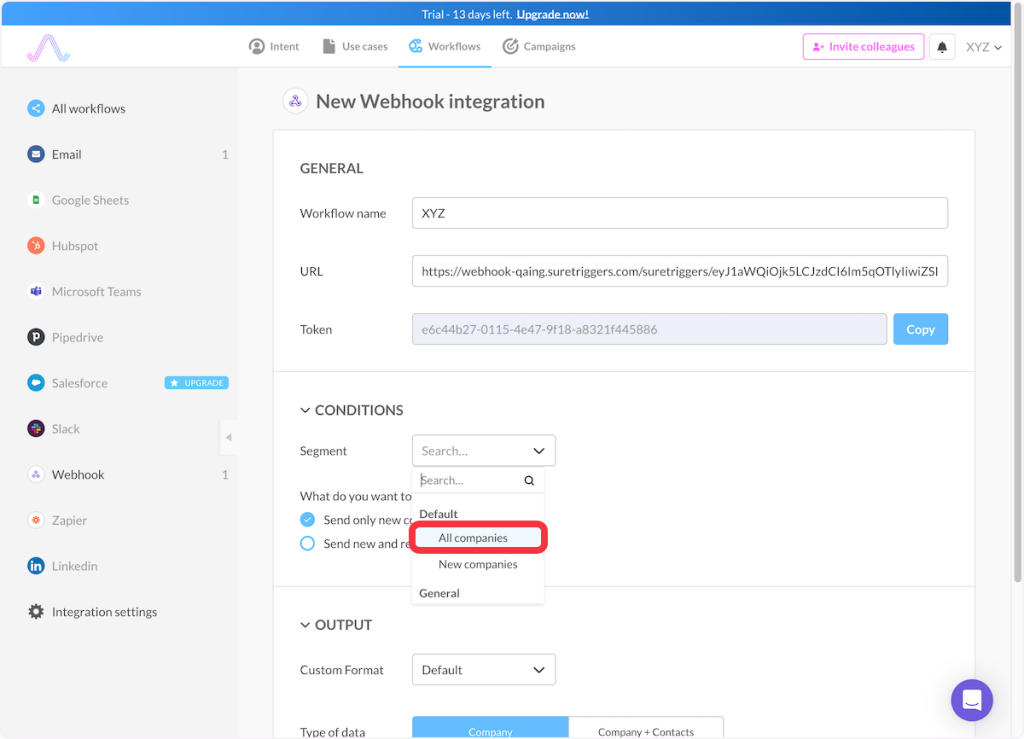Open the Custom Format dropdown
Screen dimensions: 1024x739
[x=483, y=670]
